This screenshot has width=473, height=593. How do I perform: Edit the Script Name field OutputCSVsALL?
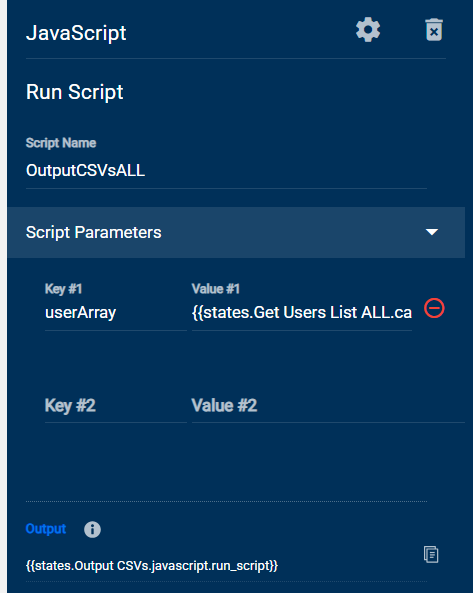pyautogui.click(x=226, y=171)
